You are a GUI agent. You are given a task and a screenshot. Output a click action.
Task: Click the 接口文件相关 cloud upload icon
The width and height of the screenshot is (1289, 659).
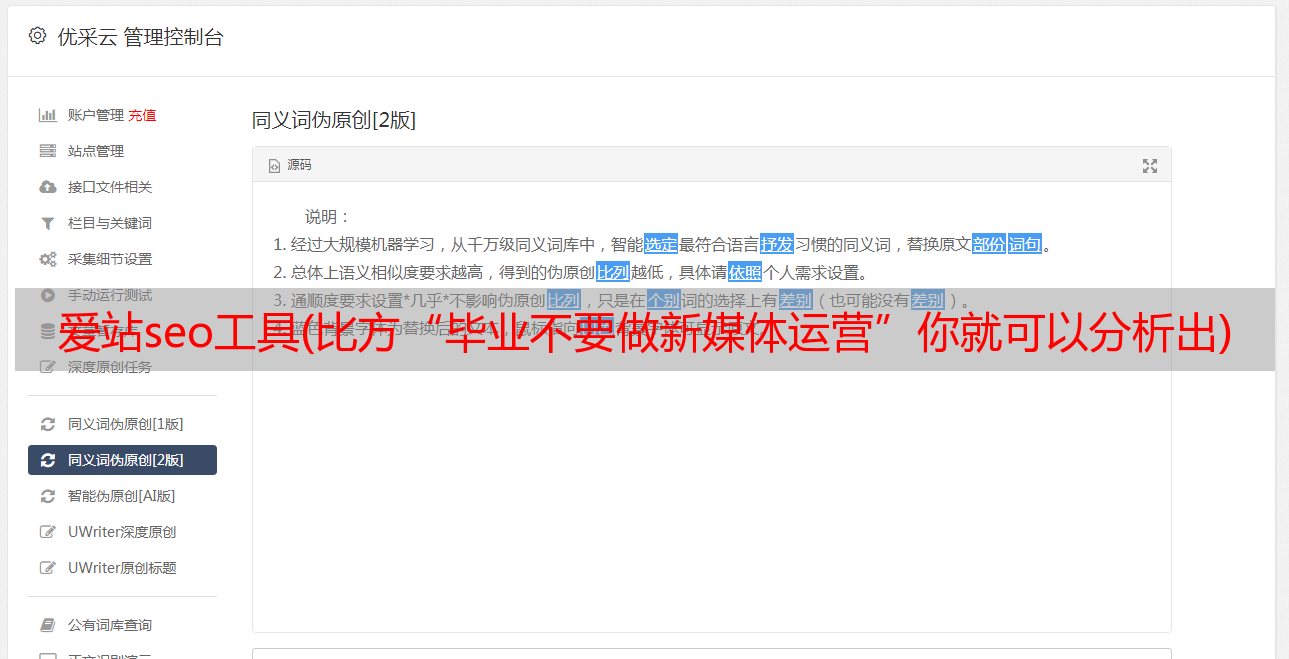[47, 187]
